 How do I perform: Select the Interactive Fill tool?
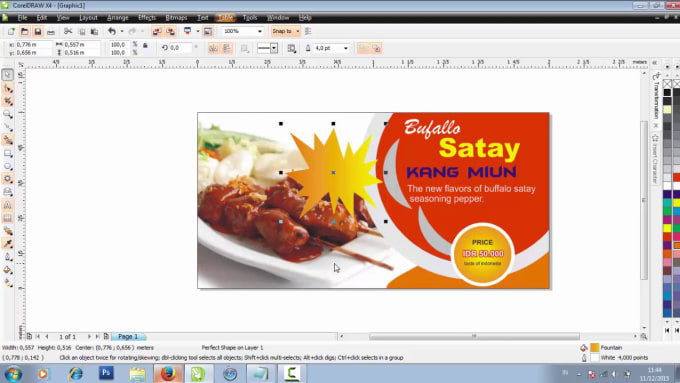(x=7, y=283)
